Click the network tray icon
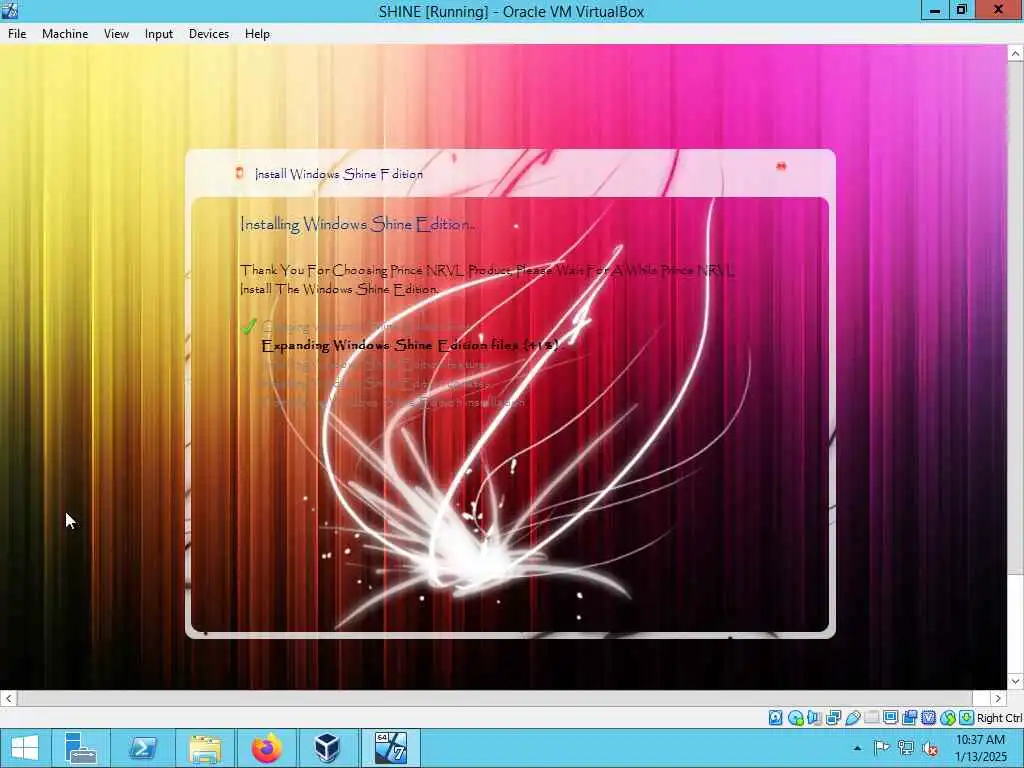Image resolution: width=1024 pixels, height=768 pixels. click(905, 748)
